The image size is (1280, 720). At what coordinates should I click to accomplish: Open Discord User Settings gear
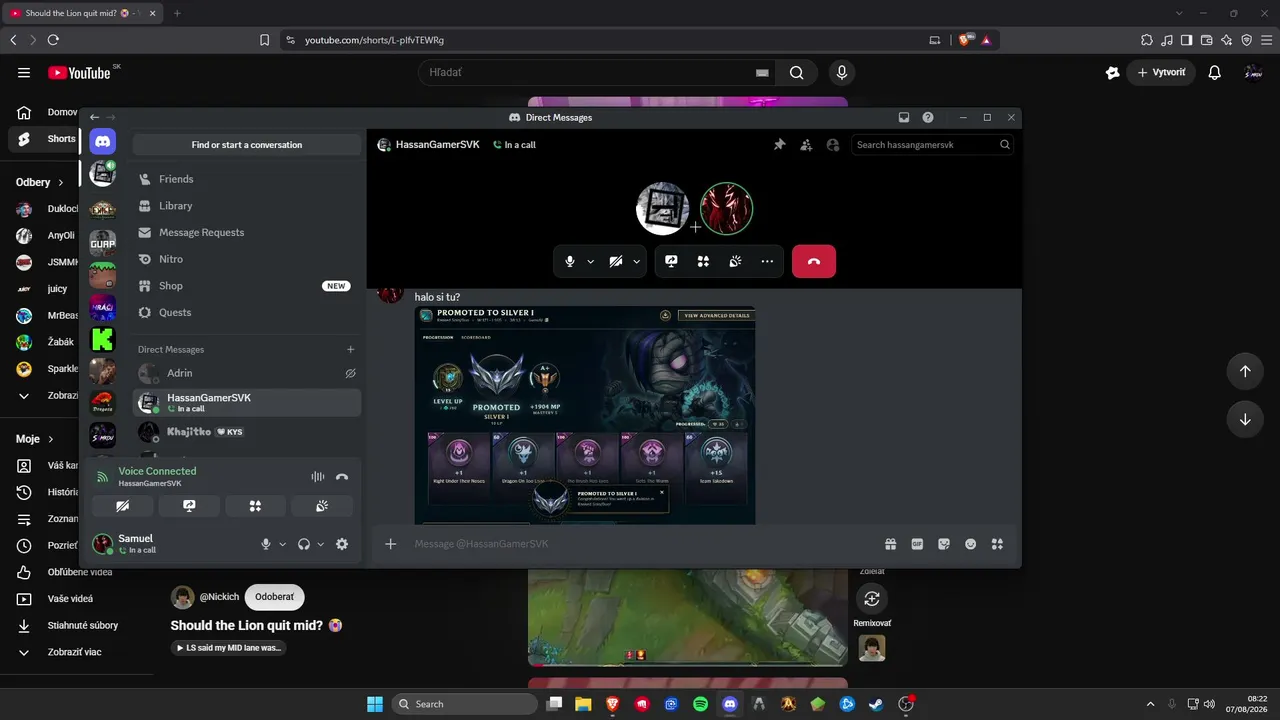pos(342,544)
